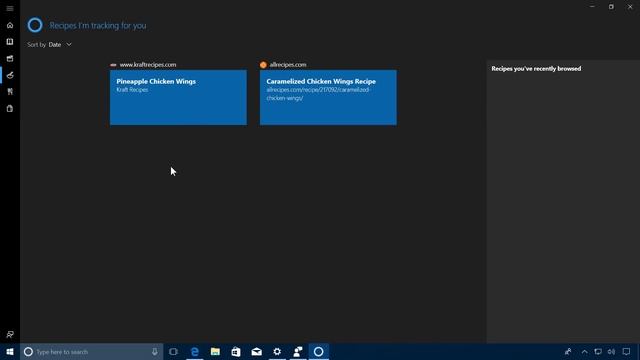Open the feedback icon at sidebar bottom

pos(10,335)
